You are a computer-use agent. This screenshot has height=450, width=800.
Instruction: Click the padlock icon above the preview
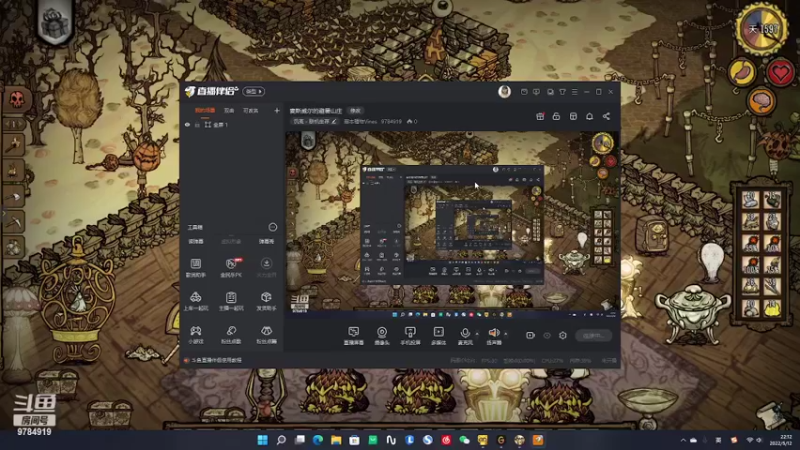point(556,116)
